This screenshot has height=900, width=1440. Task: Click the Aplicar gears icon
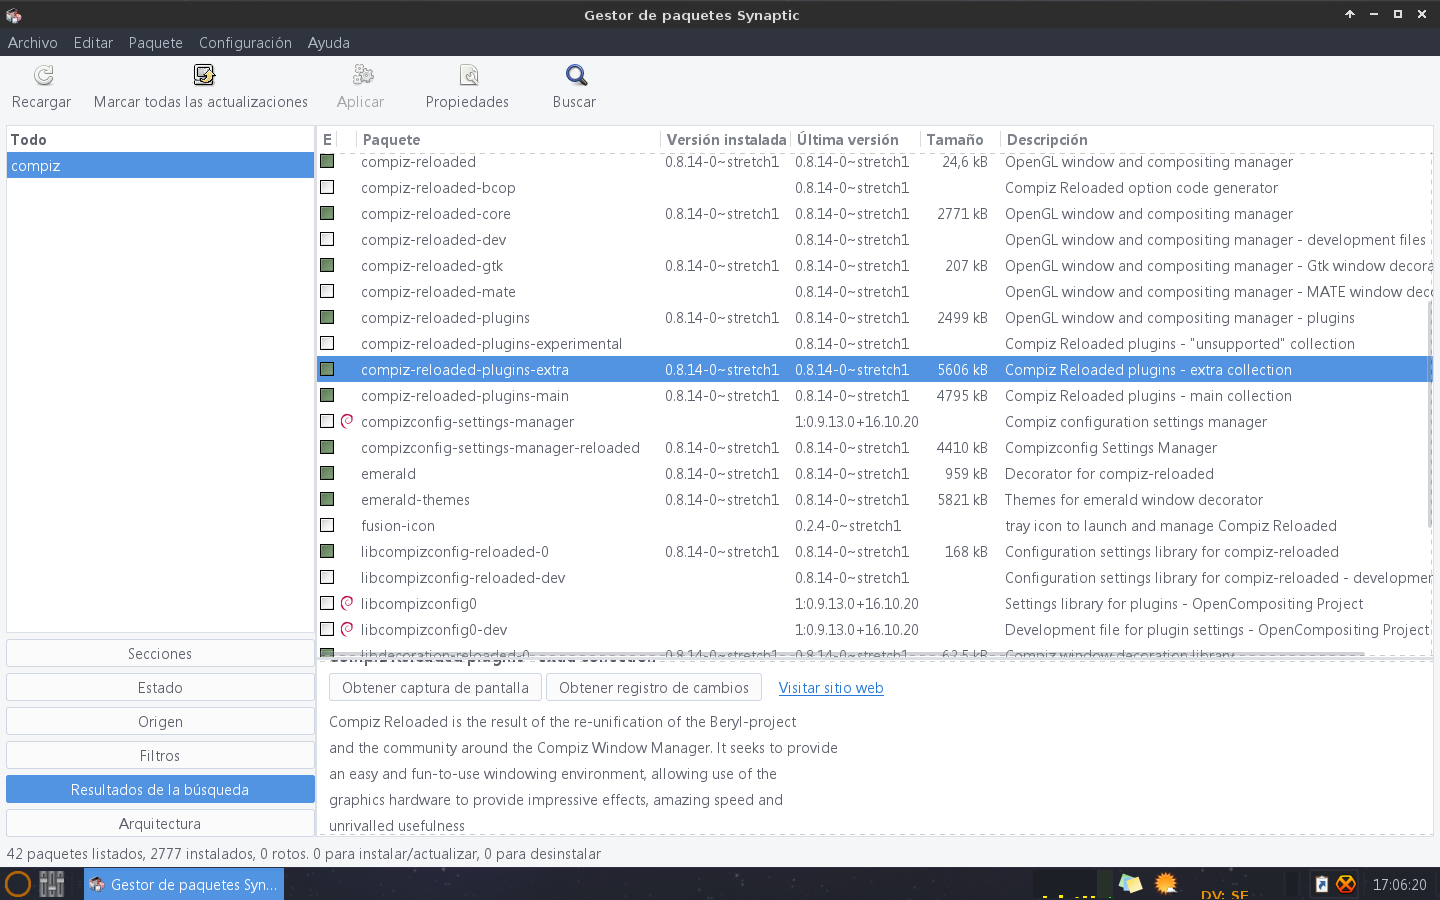tap(363, 75)
